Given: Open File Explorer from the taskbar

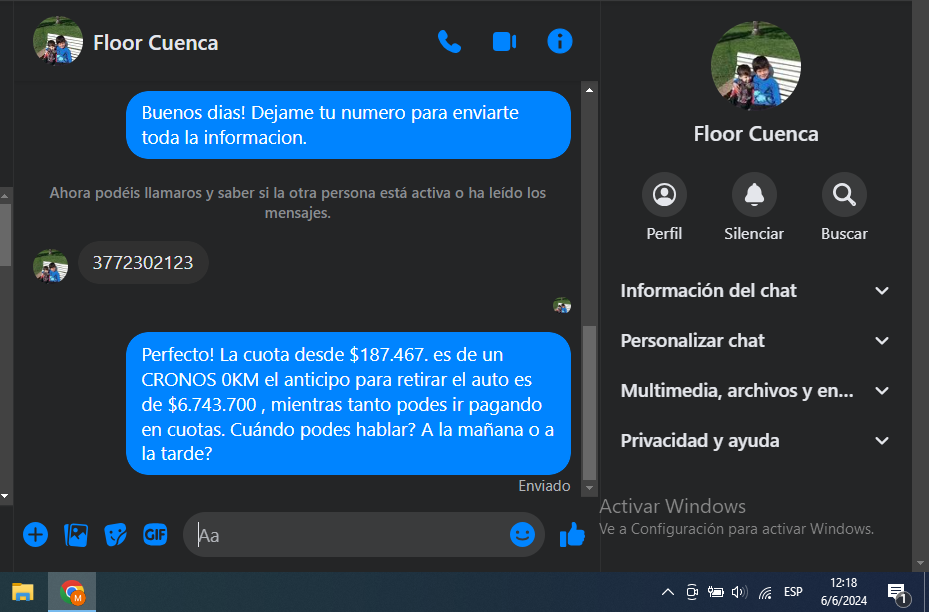Looking at the screenshot, I should coord(23,592).
